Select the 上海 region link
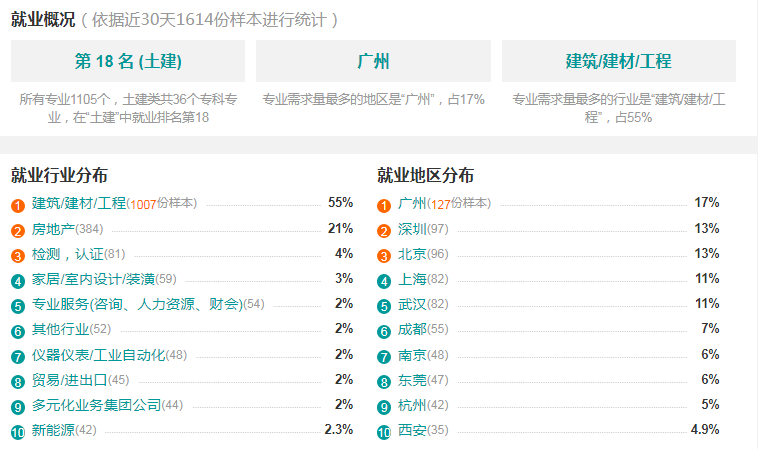This screenshot has width=758, height=449. (x=412, y=279)
